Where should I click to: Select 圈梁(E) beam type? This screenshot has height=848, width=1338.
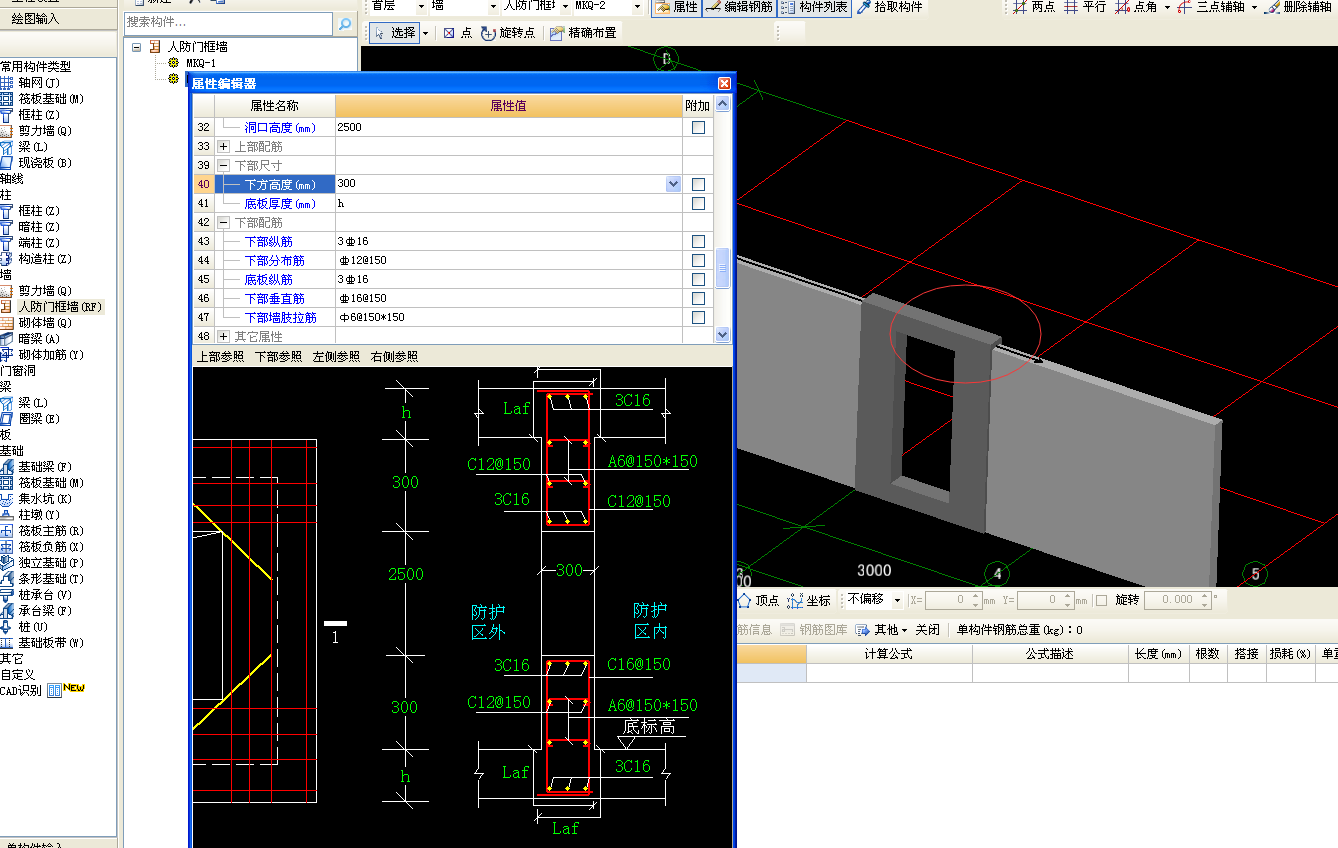click(38, 419)
